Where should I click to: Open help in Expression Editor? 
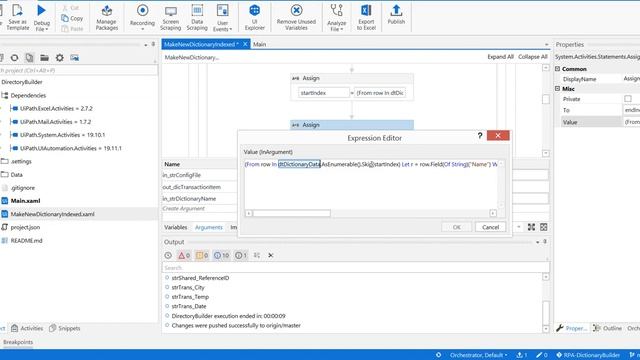pyautogui.click(x=480, y=136)
